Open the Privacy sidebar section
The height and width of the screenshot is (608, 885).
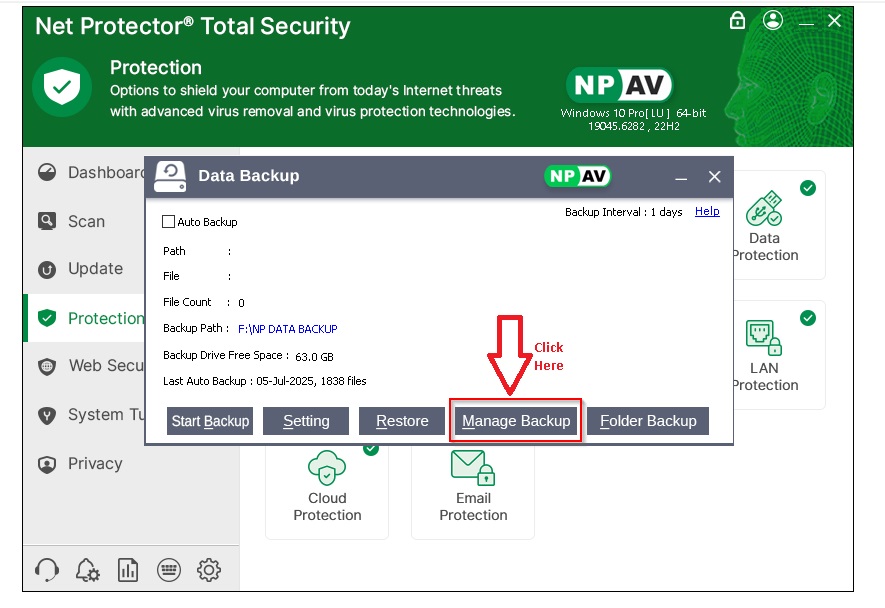coord(94,464)
